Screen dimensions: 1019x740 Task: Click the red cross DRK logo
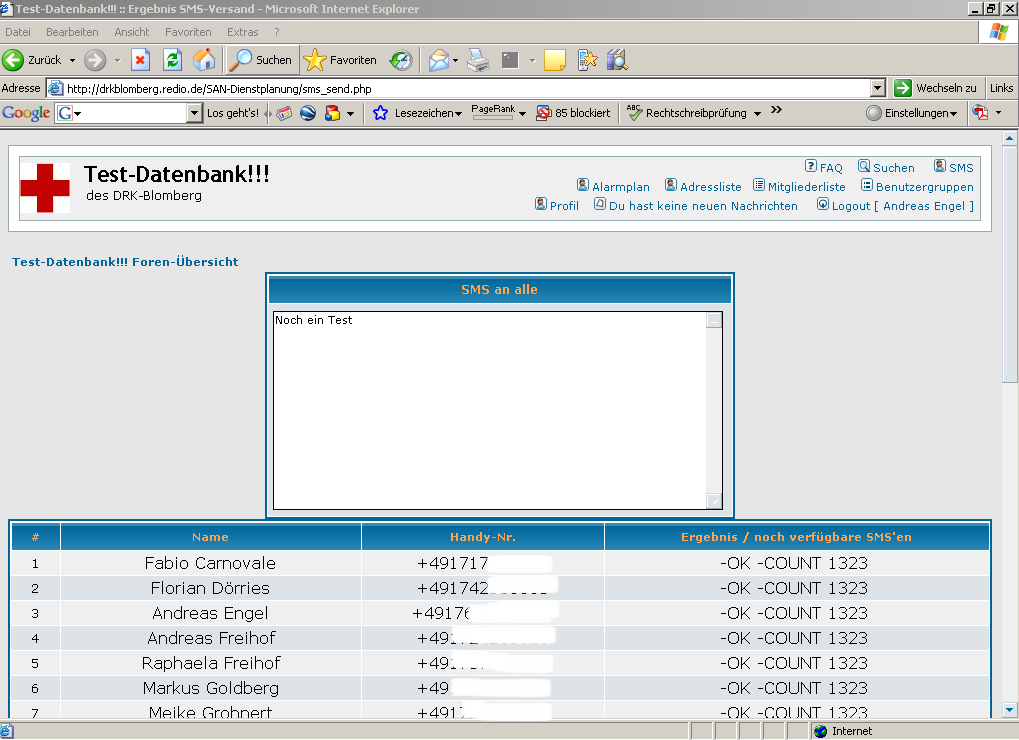[x=45, y=188]
